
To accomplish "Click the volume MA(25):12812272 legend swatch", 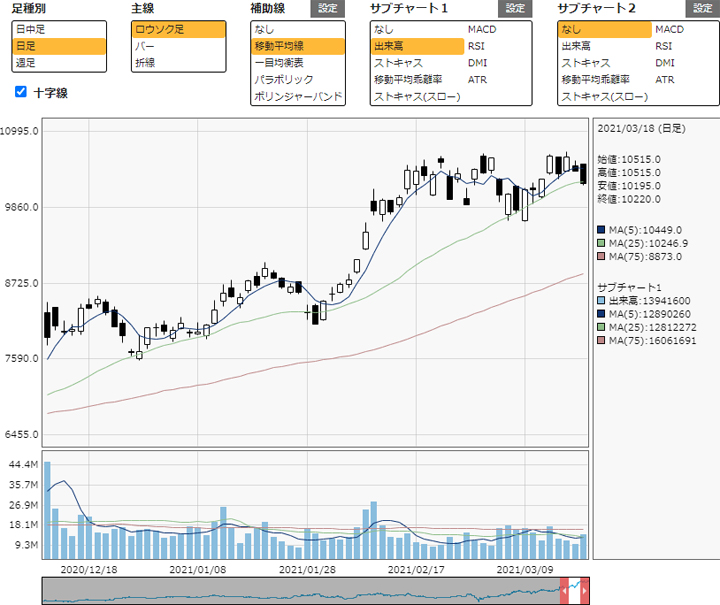I will (601, 327).
